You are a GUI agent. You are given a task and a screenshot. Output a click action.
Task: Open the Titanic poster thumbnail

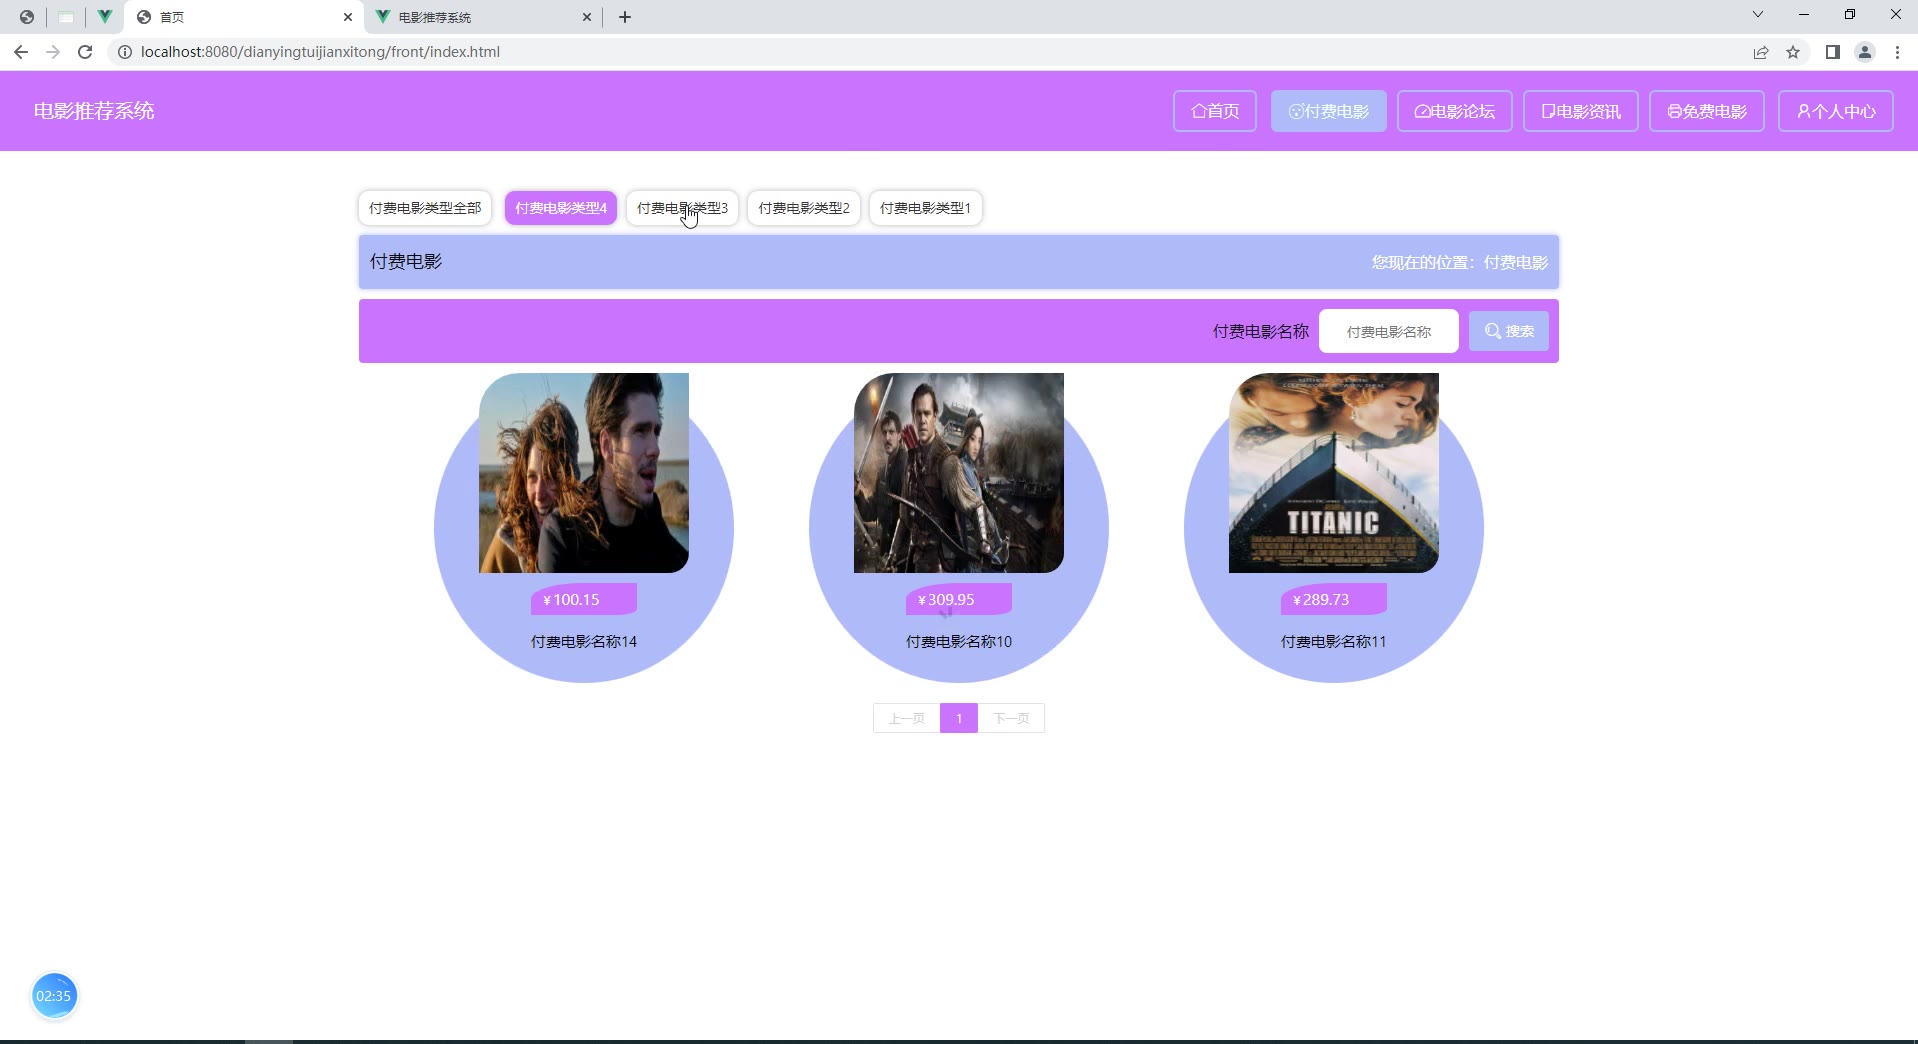[x=1334, y=473]
